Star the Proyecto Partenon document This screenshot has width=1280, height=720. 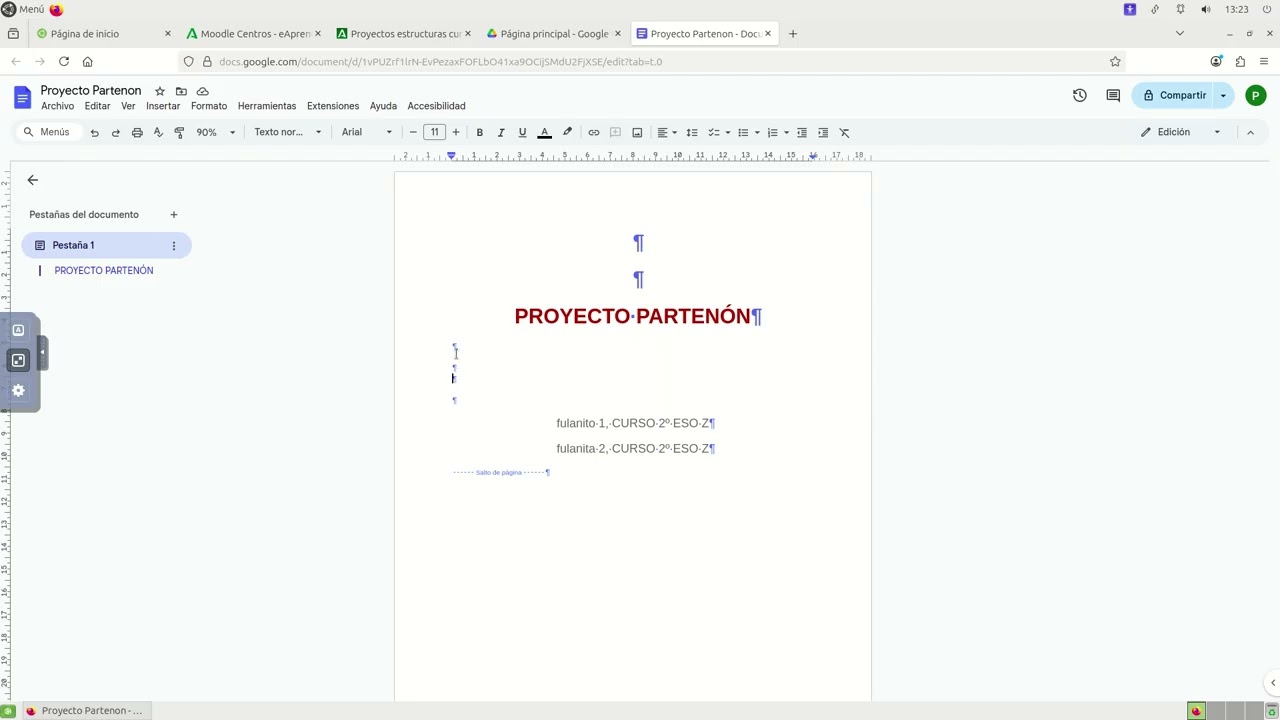[159, 91]
